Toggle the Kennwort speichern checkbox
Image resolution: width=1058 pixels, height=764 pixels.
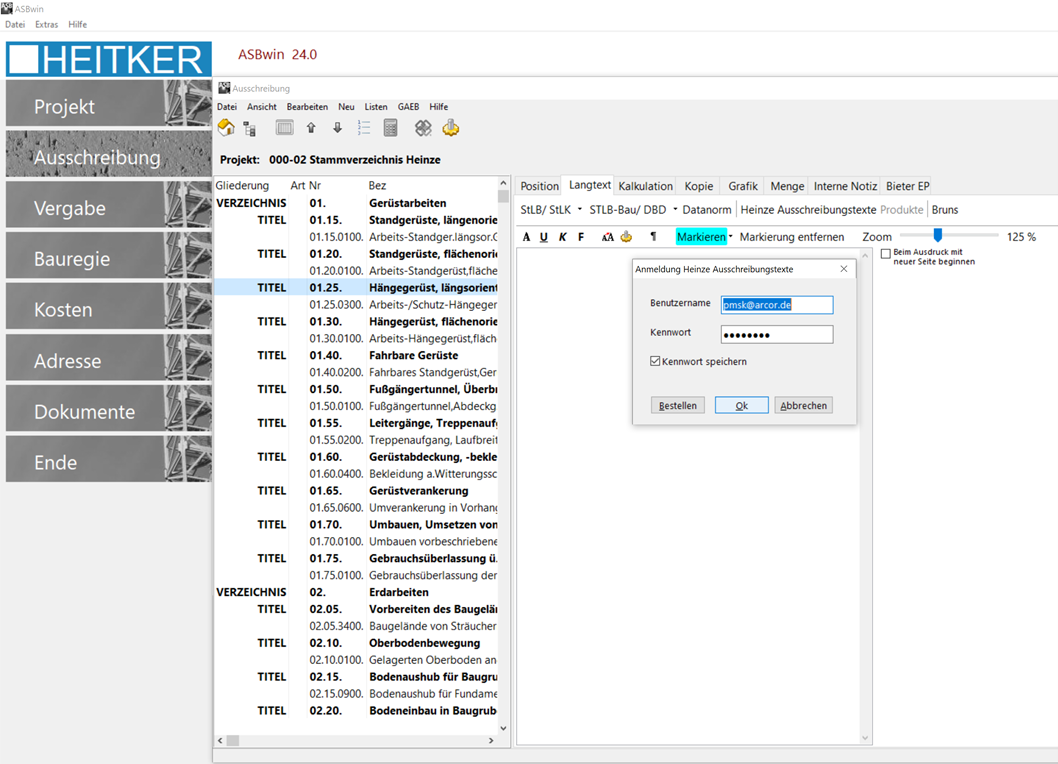[x=655, y=361]
